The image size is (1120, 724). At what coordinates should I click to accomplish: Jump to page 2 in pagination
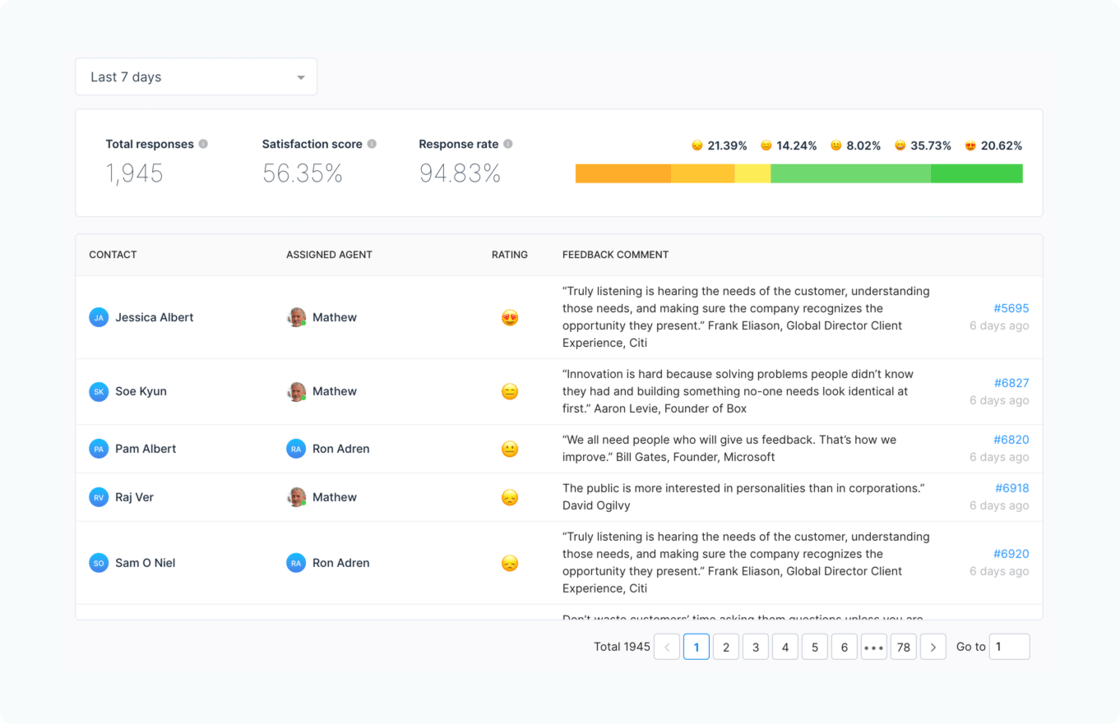pyautogui.click(x=726, y=647)
